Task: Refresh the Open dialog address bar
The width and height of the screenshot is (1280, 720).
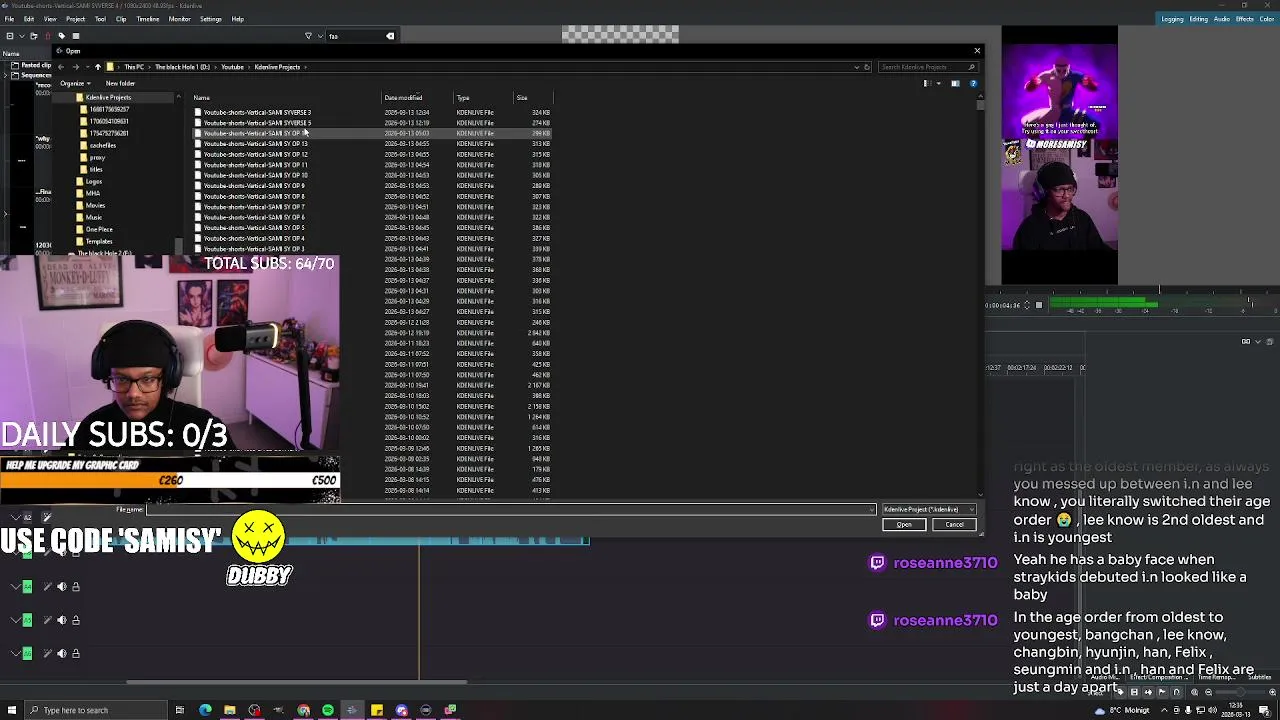Action: coord(867,67)
